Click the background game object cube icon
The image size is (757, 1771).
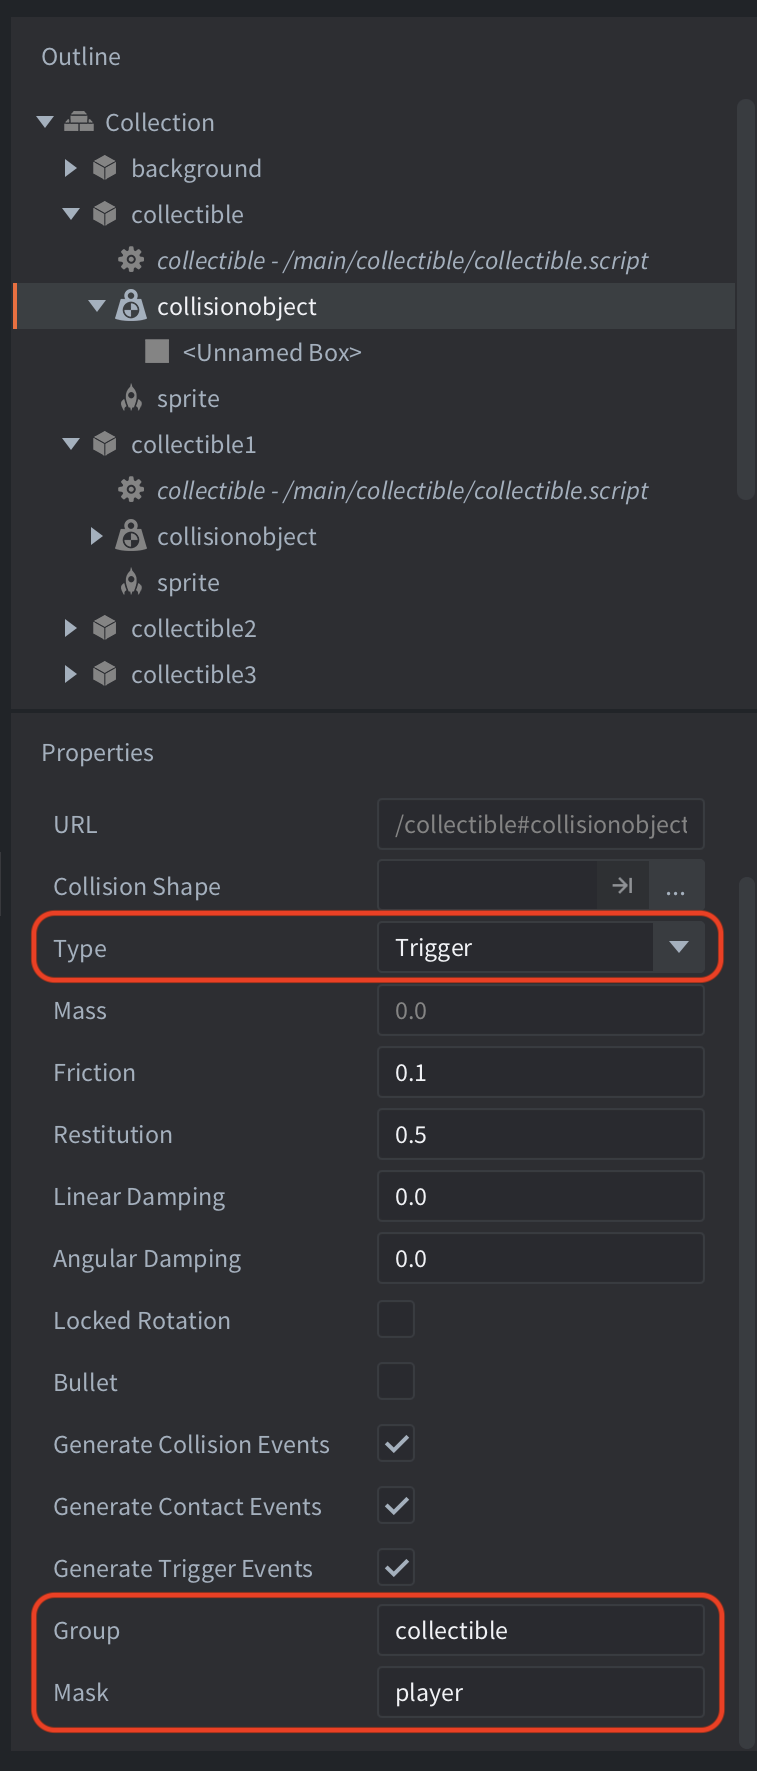point(105,168)
